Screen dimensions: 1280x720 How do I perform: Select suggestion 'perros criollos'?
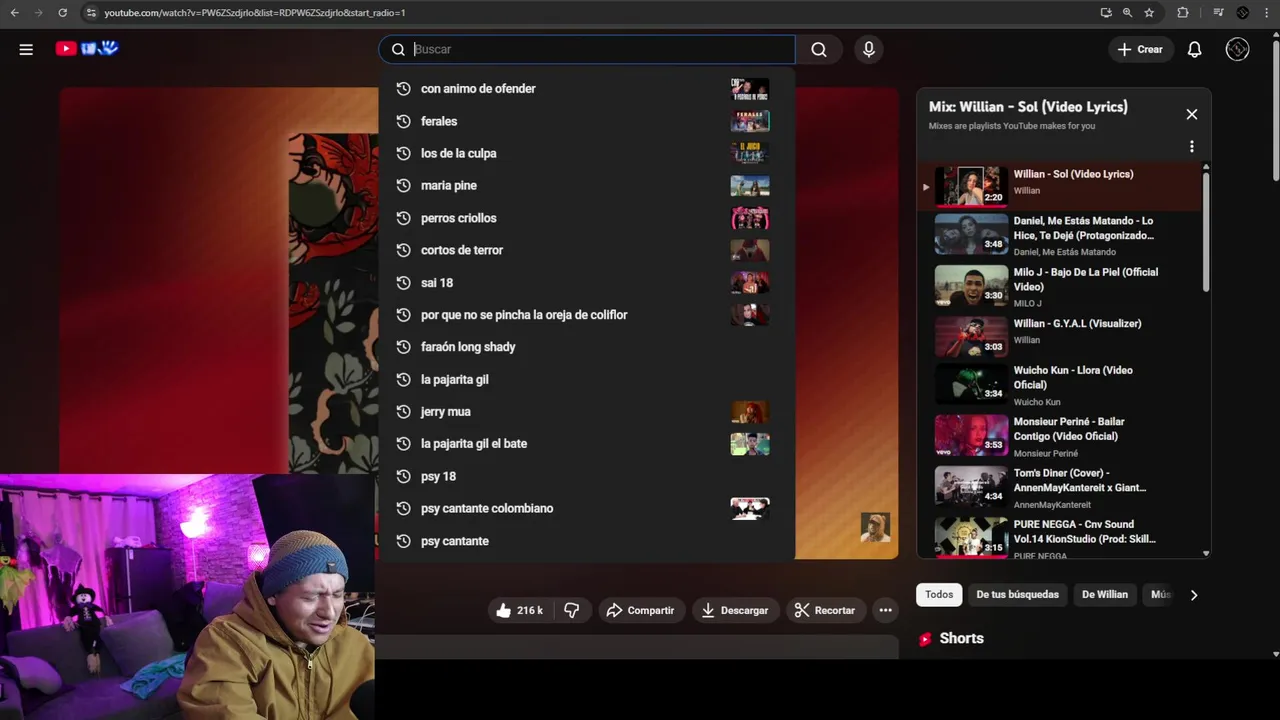pyautogui.click(x=587, y=218)
